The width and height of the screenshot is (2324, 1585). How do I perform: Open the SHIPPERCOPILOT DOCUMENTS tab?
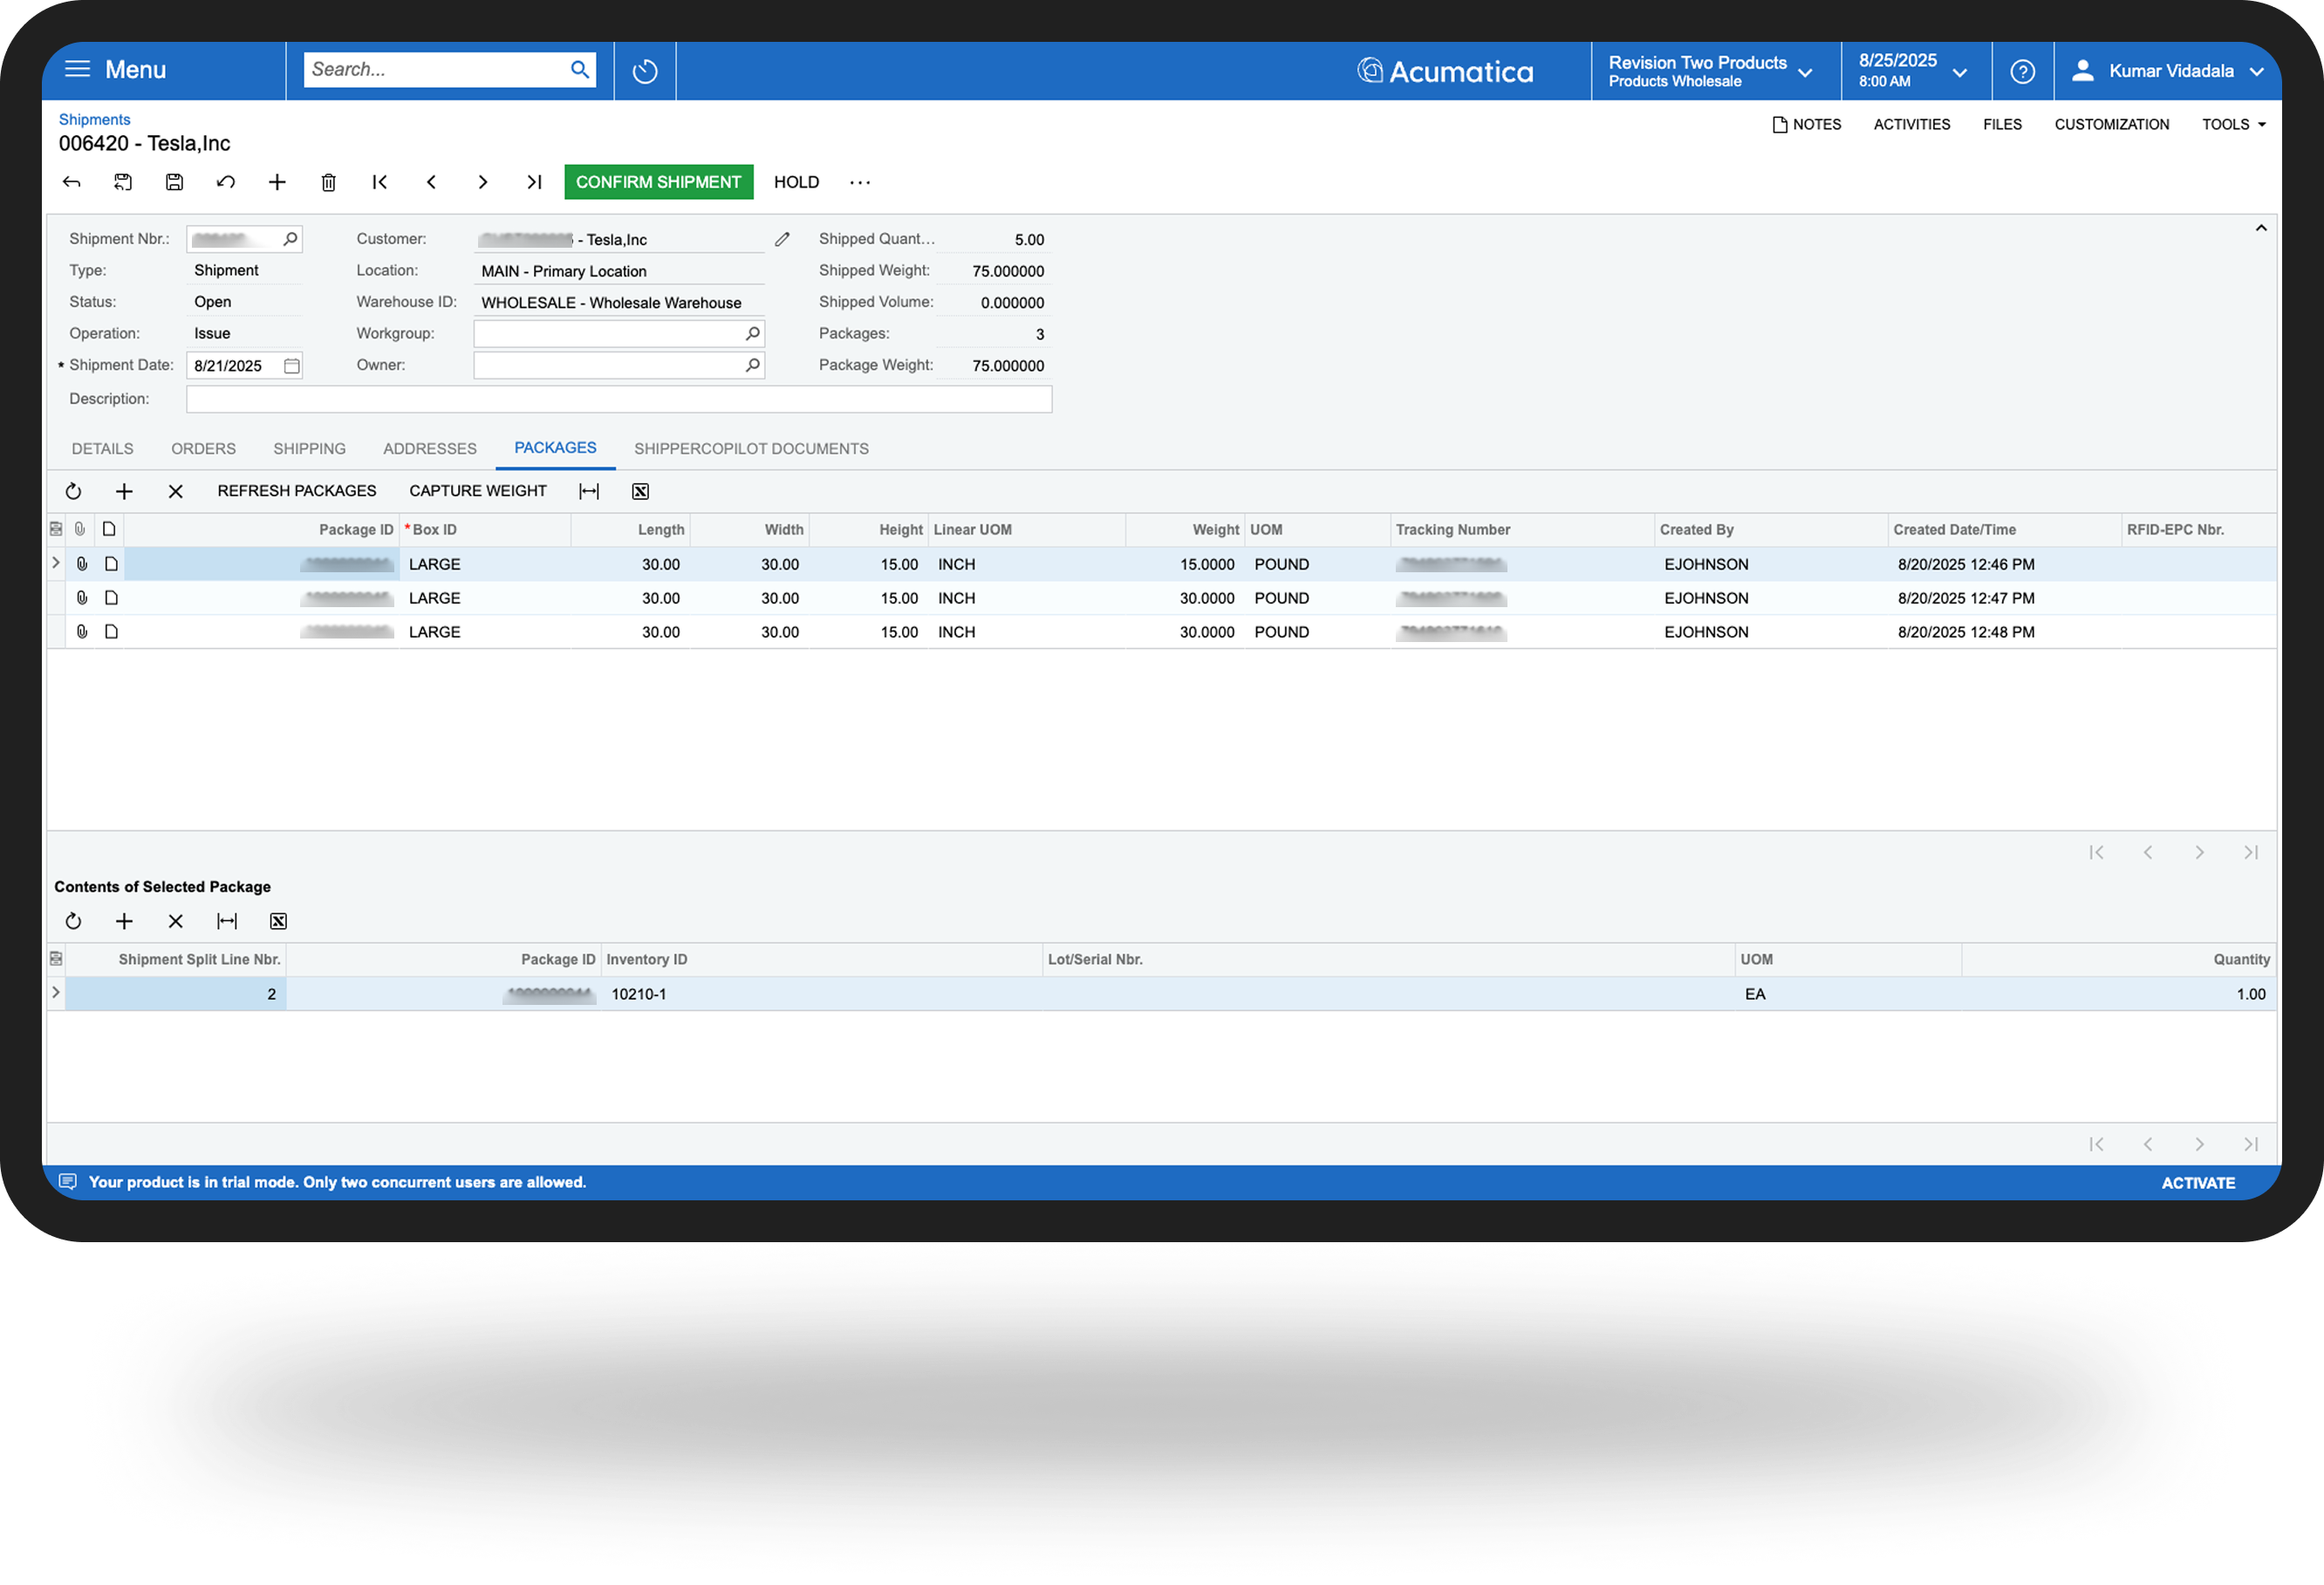pyautogui.click(x=751, y=449)
